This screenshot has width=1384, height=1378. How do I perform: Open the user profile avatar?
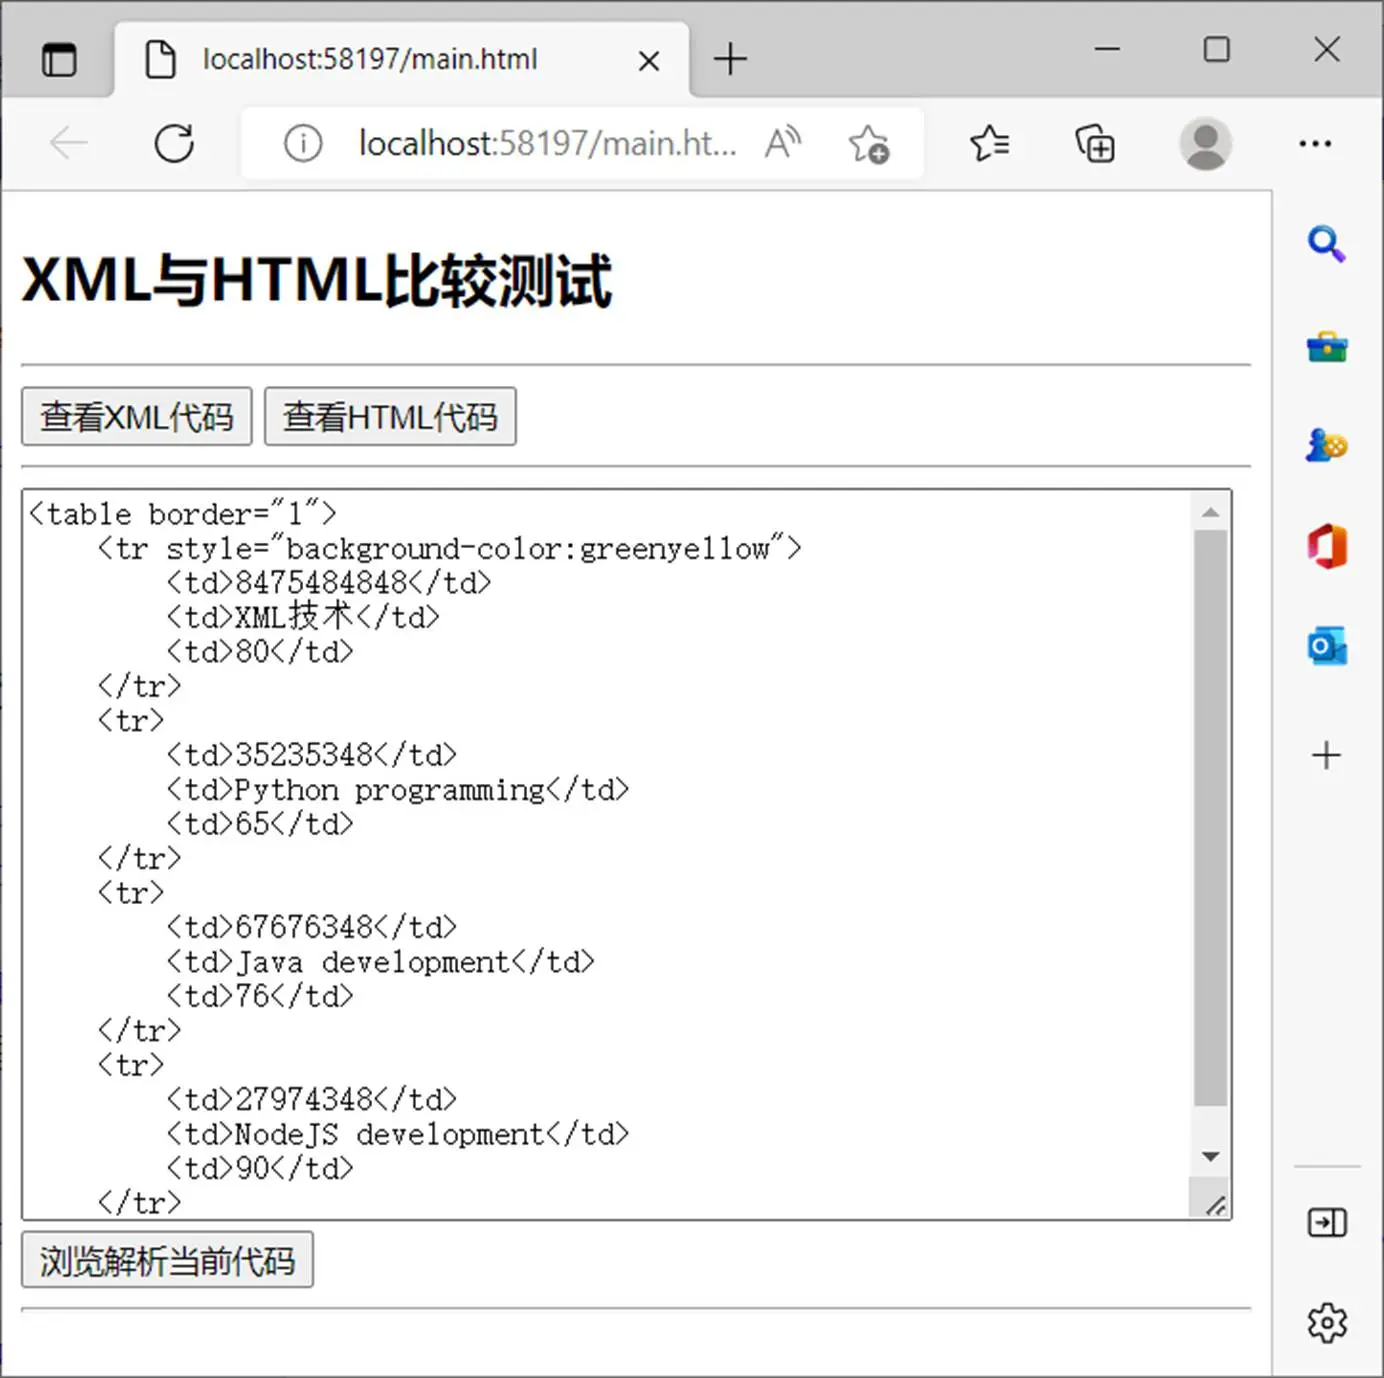point(1205,144)
